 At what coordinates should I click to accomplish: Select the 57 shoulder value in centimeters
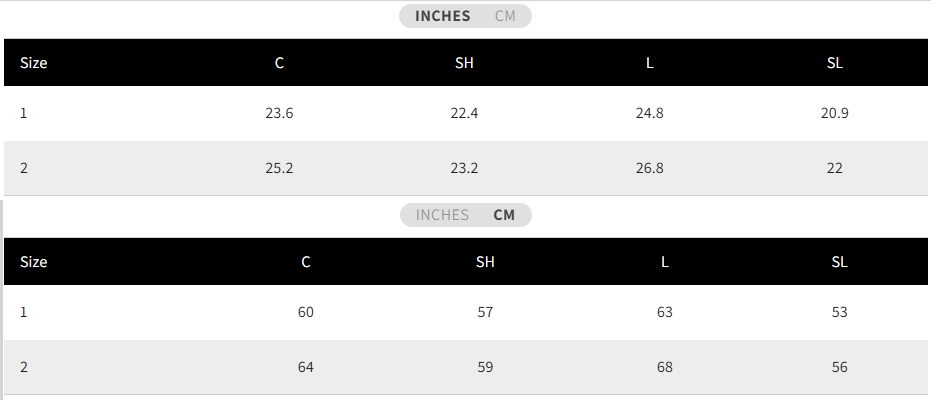(x=485, y=312)
